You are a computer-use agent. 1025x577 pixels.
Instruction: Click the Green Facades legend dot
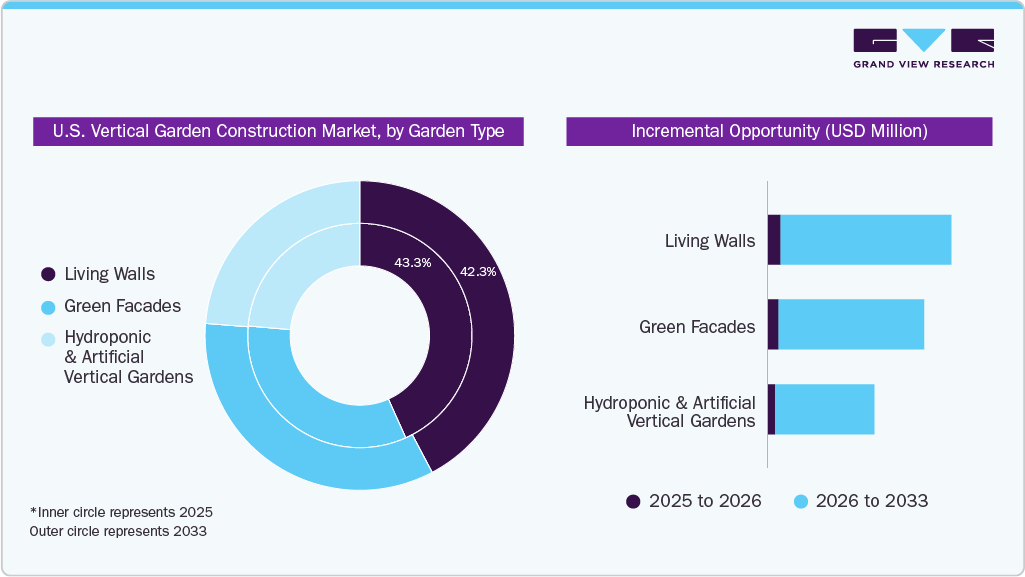pos(48,307)
